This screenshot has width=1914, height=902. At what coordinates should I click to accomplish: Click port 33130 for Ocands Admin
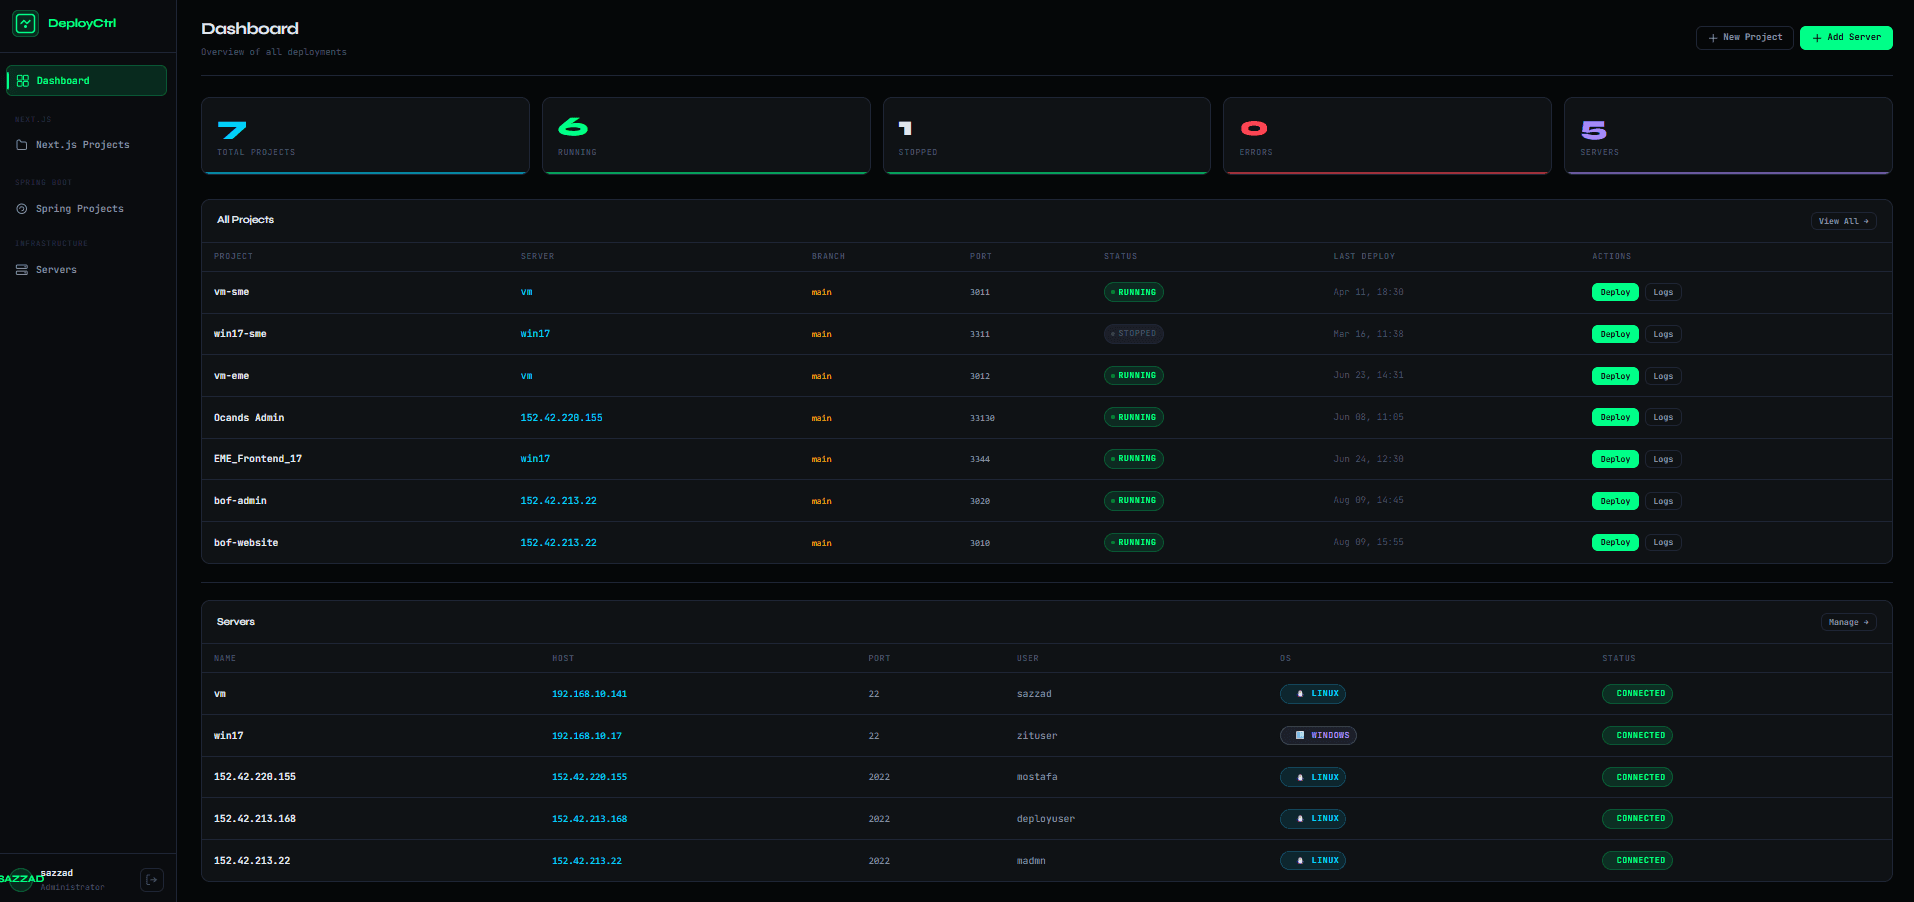click(x=982, y=418)
